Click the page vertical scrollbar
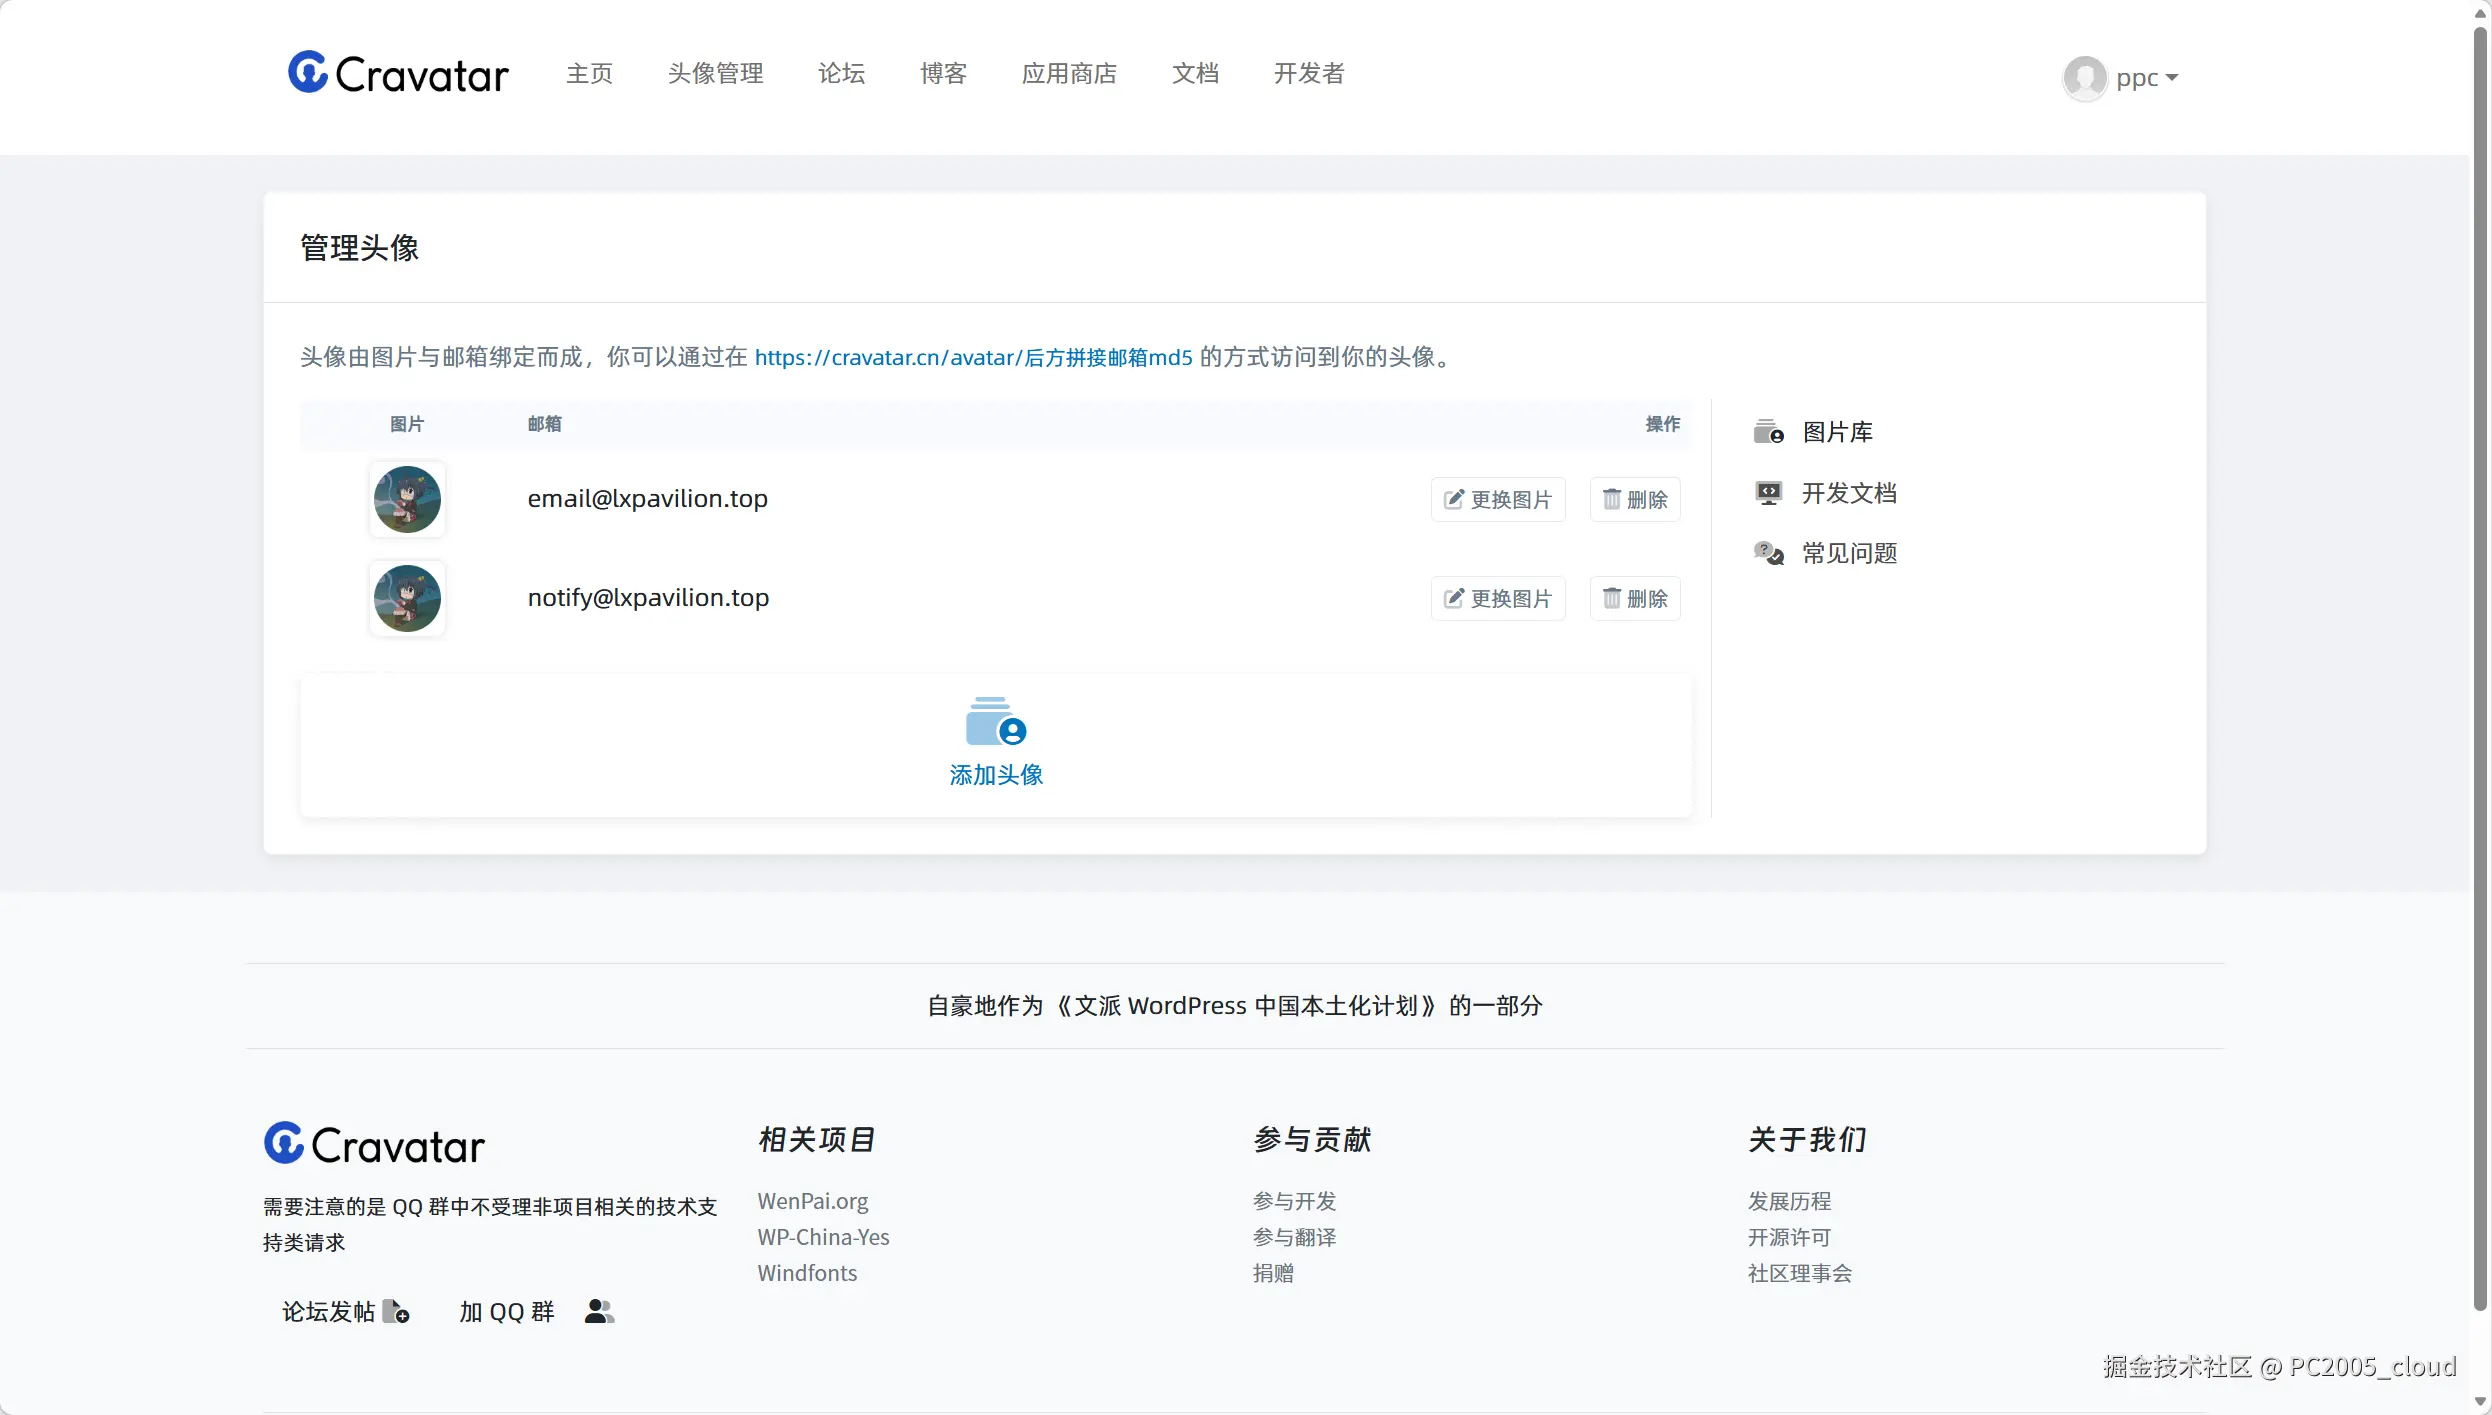 pos(2480,670)
